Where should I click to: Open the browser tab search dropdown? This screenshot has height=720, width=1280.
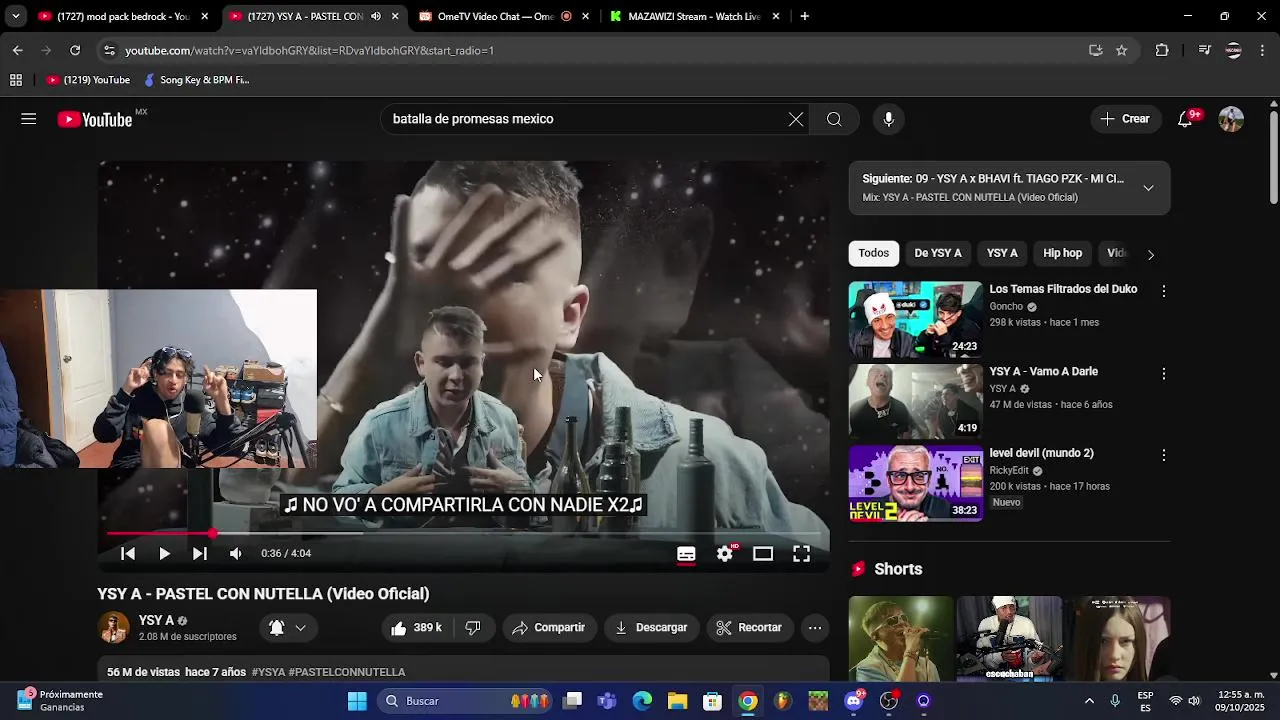click(x=15, y=16)
